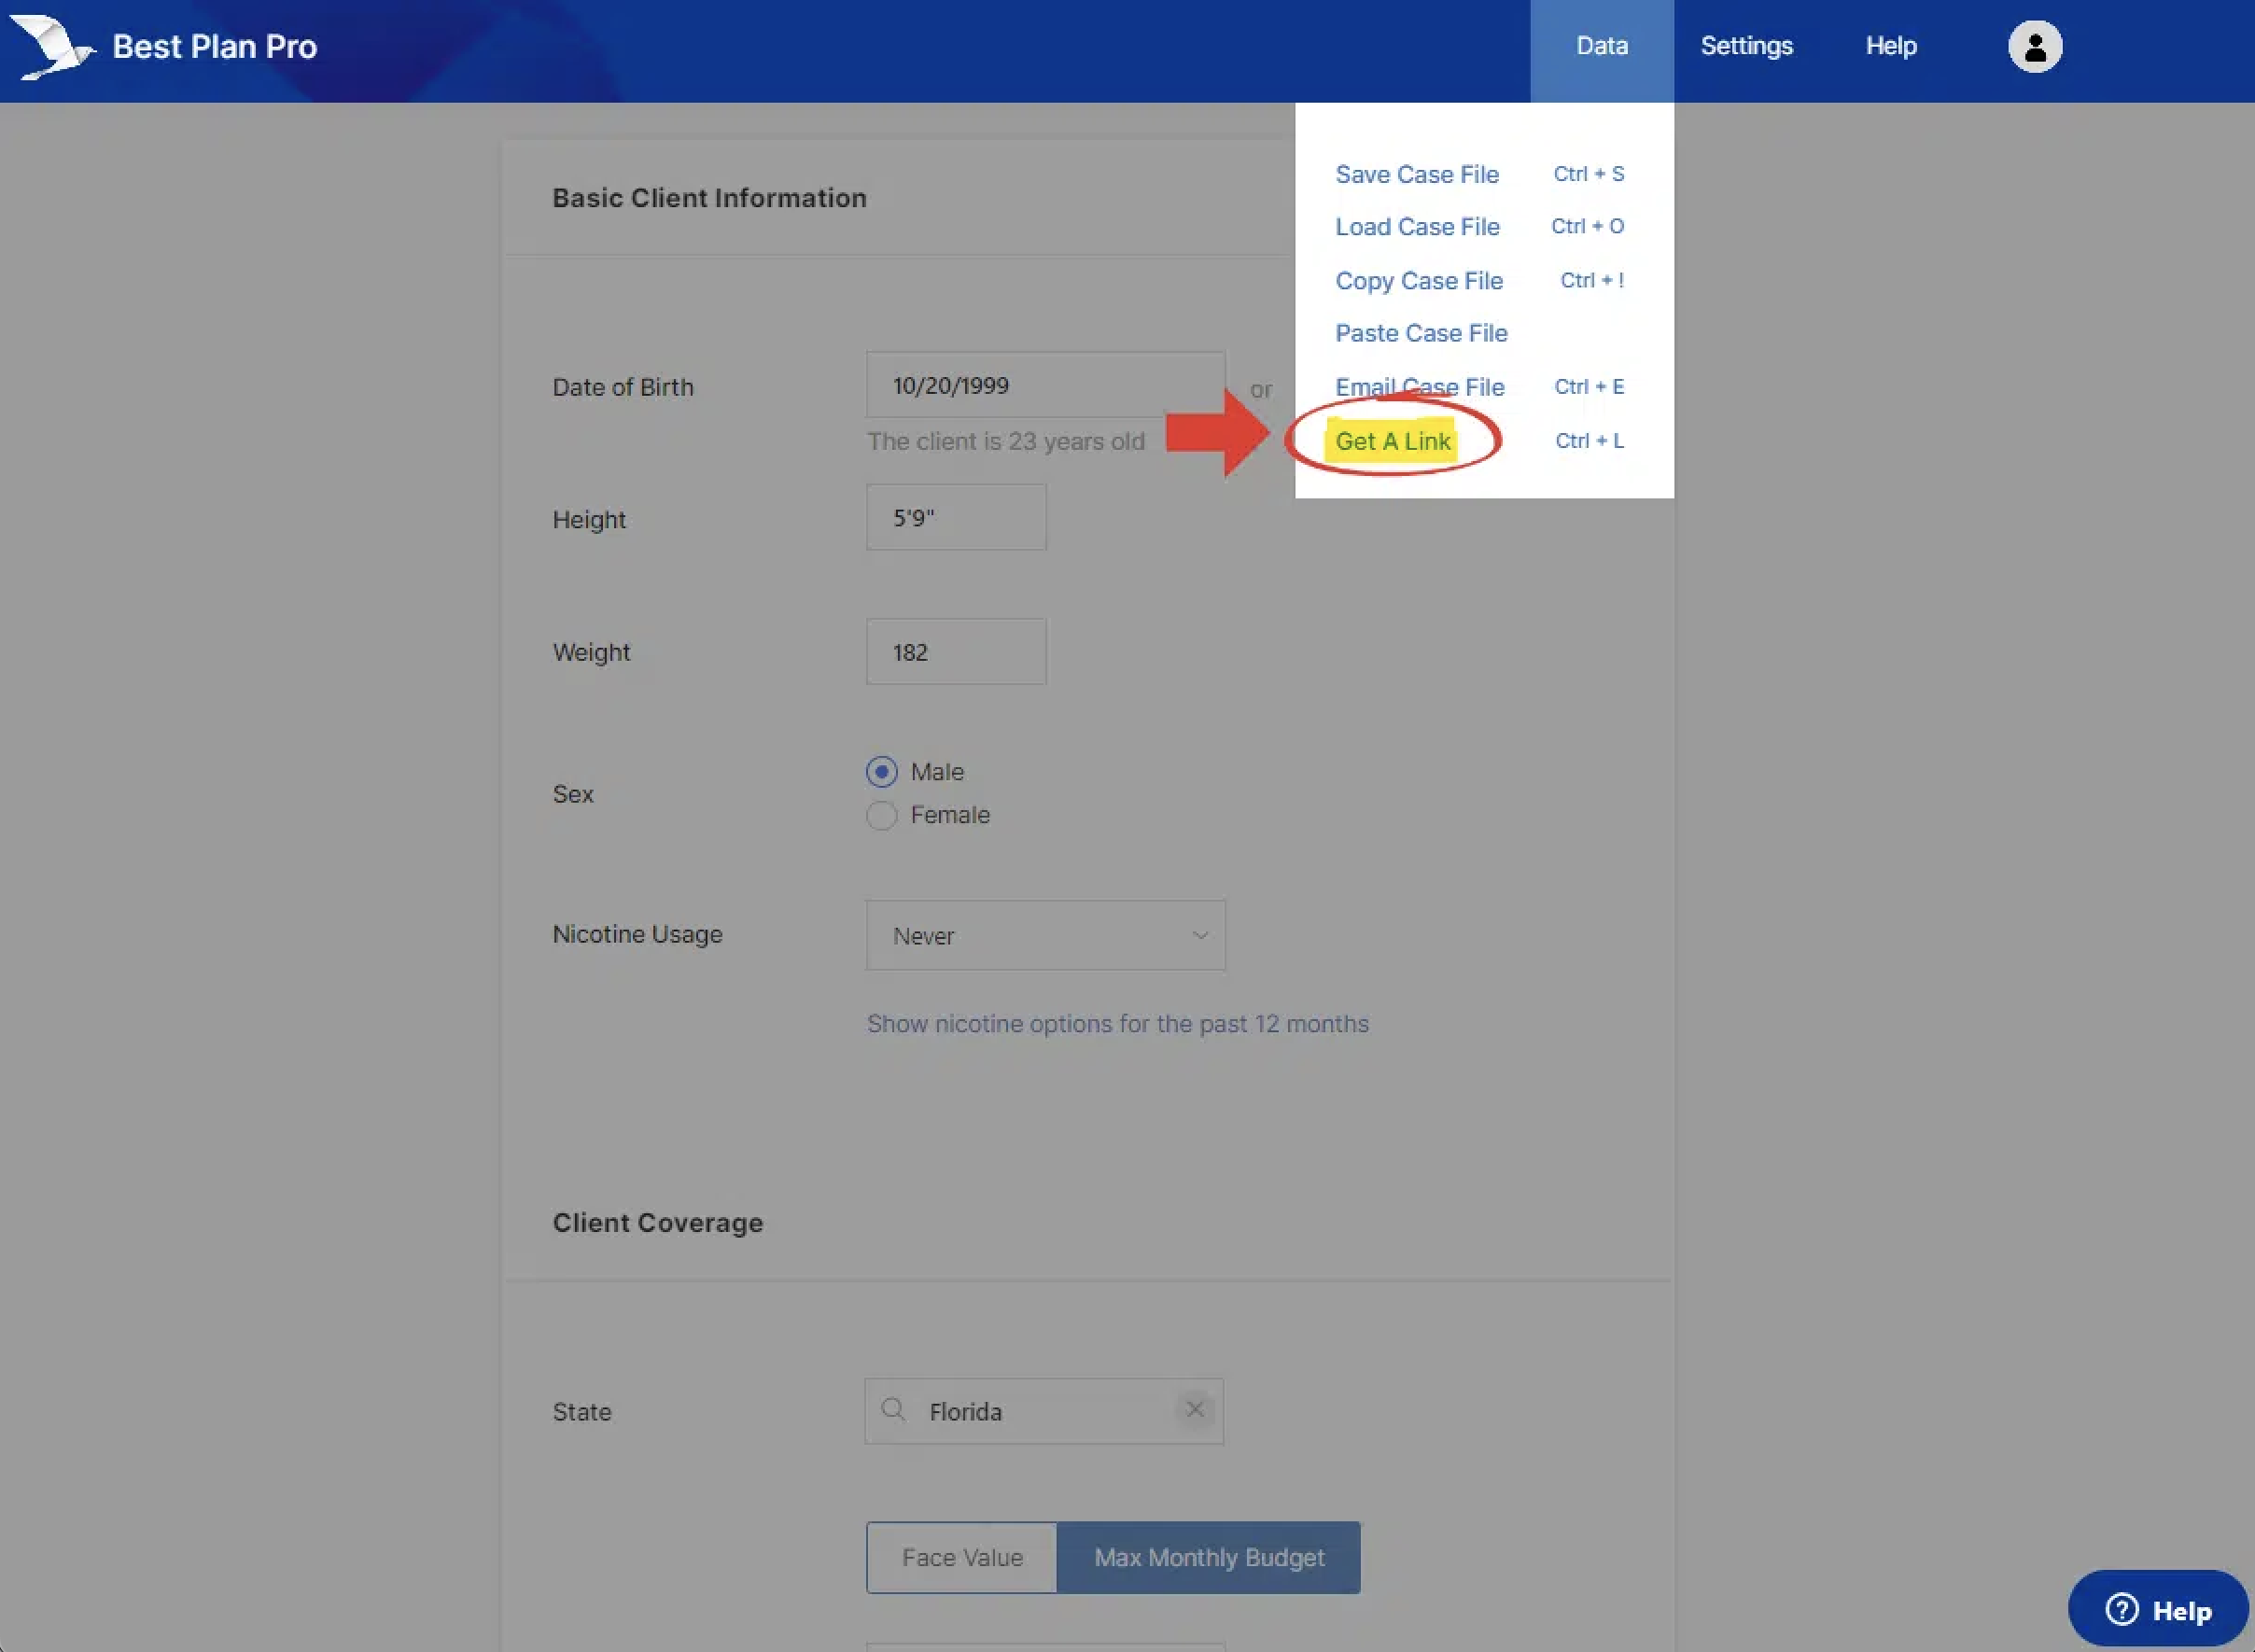
Task: Click Show nicotine options for past 12 months
Action: tap(1117, 1024)
